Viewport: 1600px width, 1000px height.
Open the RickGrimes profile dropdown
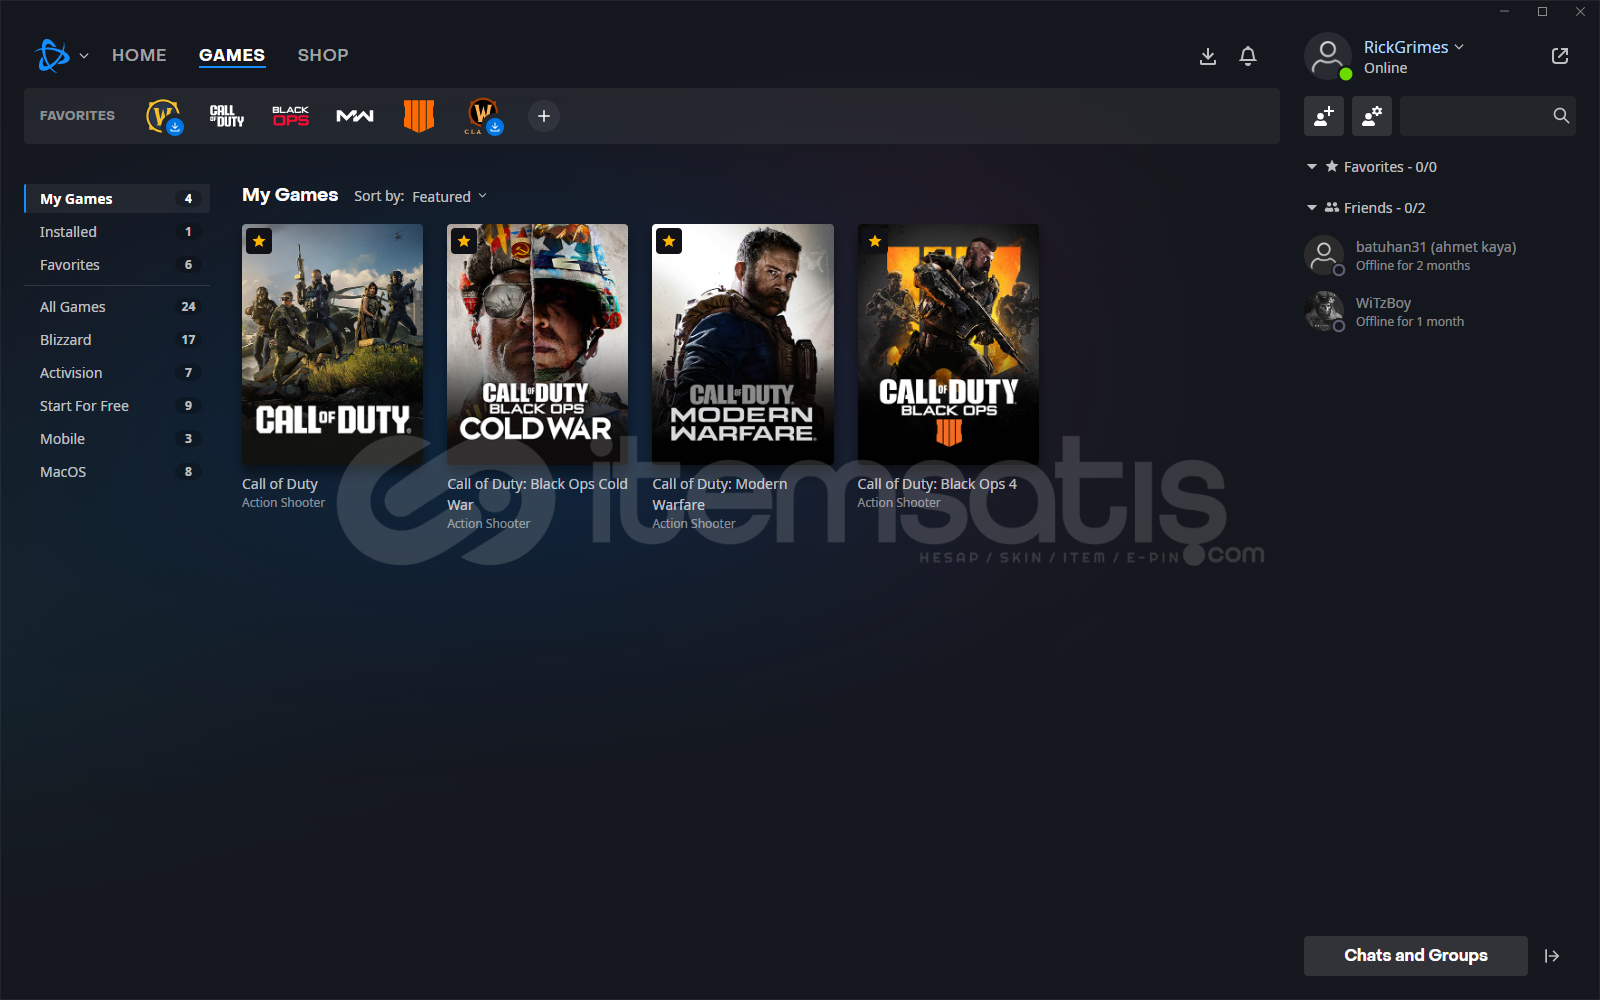[1414, 47]
